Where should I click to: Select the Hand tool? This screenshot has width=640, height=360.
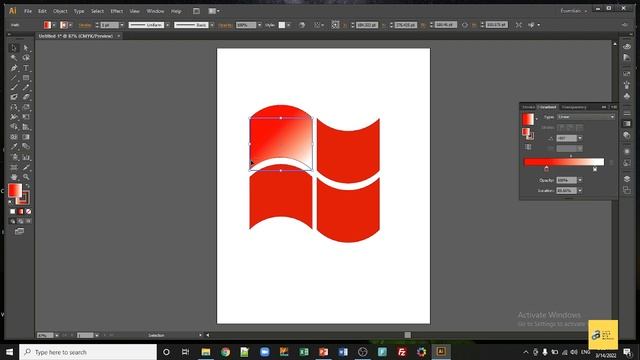pyautogui.click(x=14, y=177)
